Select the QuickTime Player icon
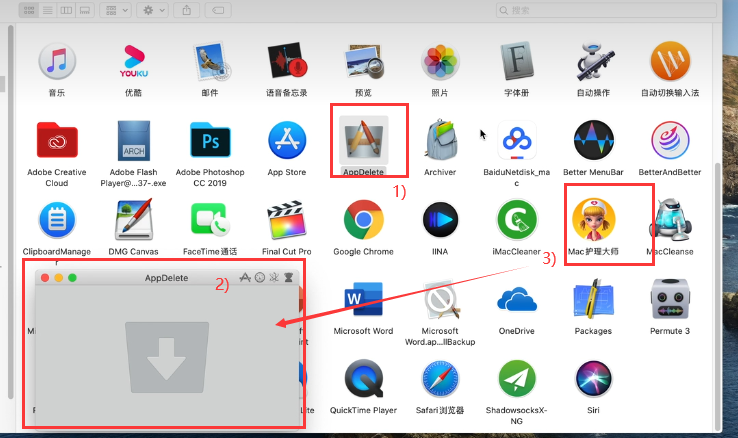 tap(363, 379)
